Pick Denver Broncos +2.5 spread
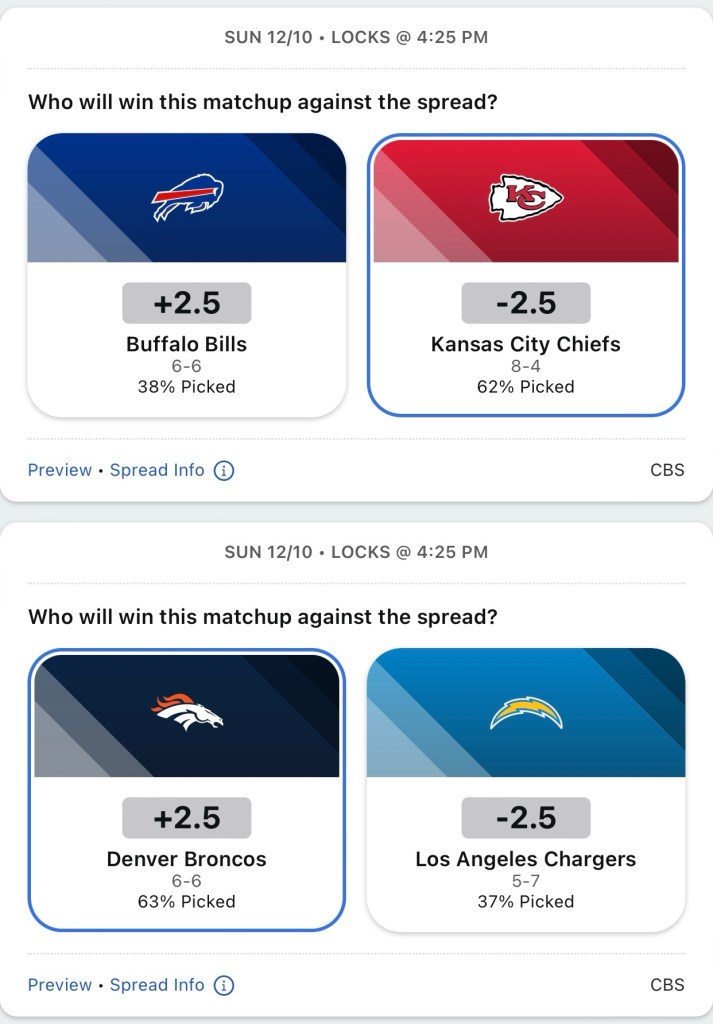Viewport: 713px width, 1024px height. 187,817
